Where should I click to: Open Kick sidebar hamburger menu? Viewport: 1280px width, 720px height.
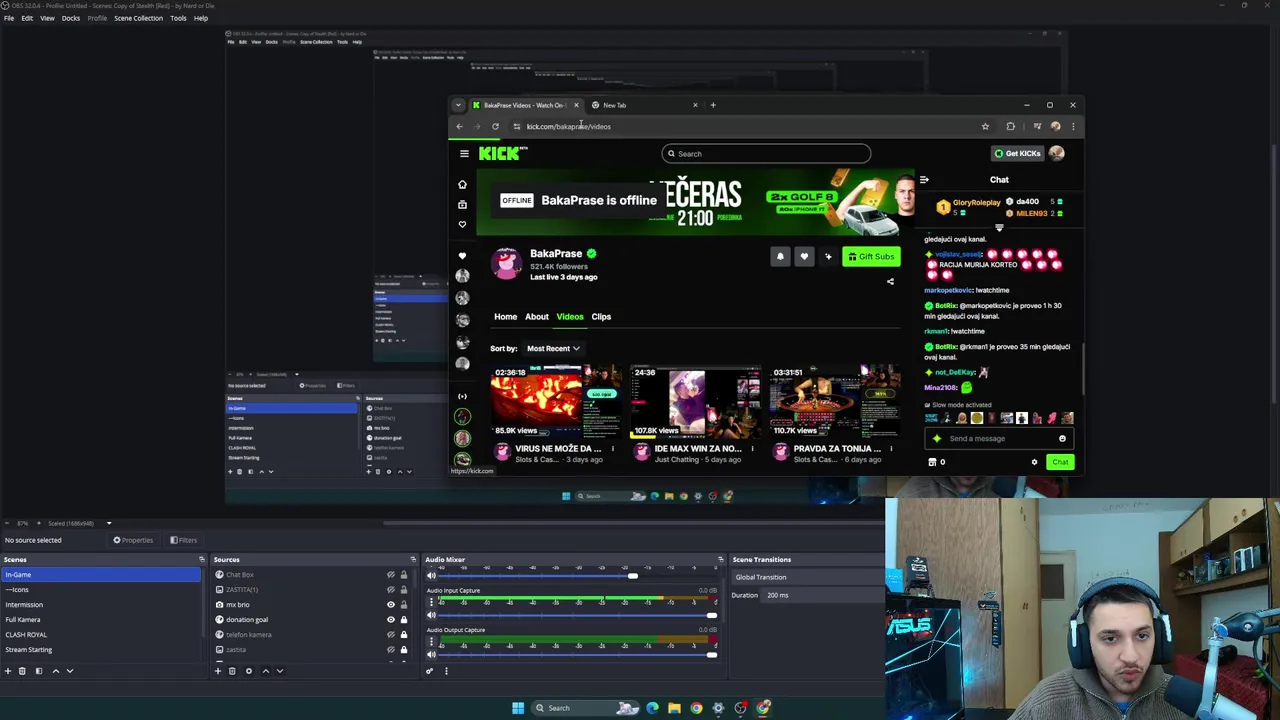click(x=464, y=153)
